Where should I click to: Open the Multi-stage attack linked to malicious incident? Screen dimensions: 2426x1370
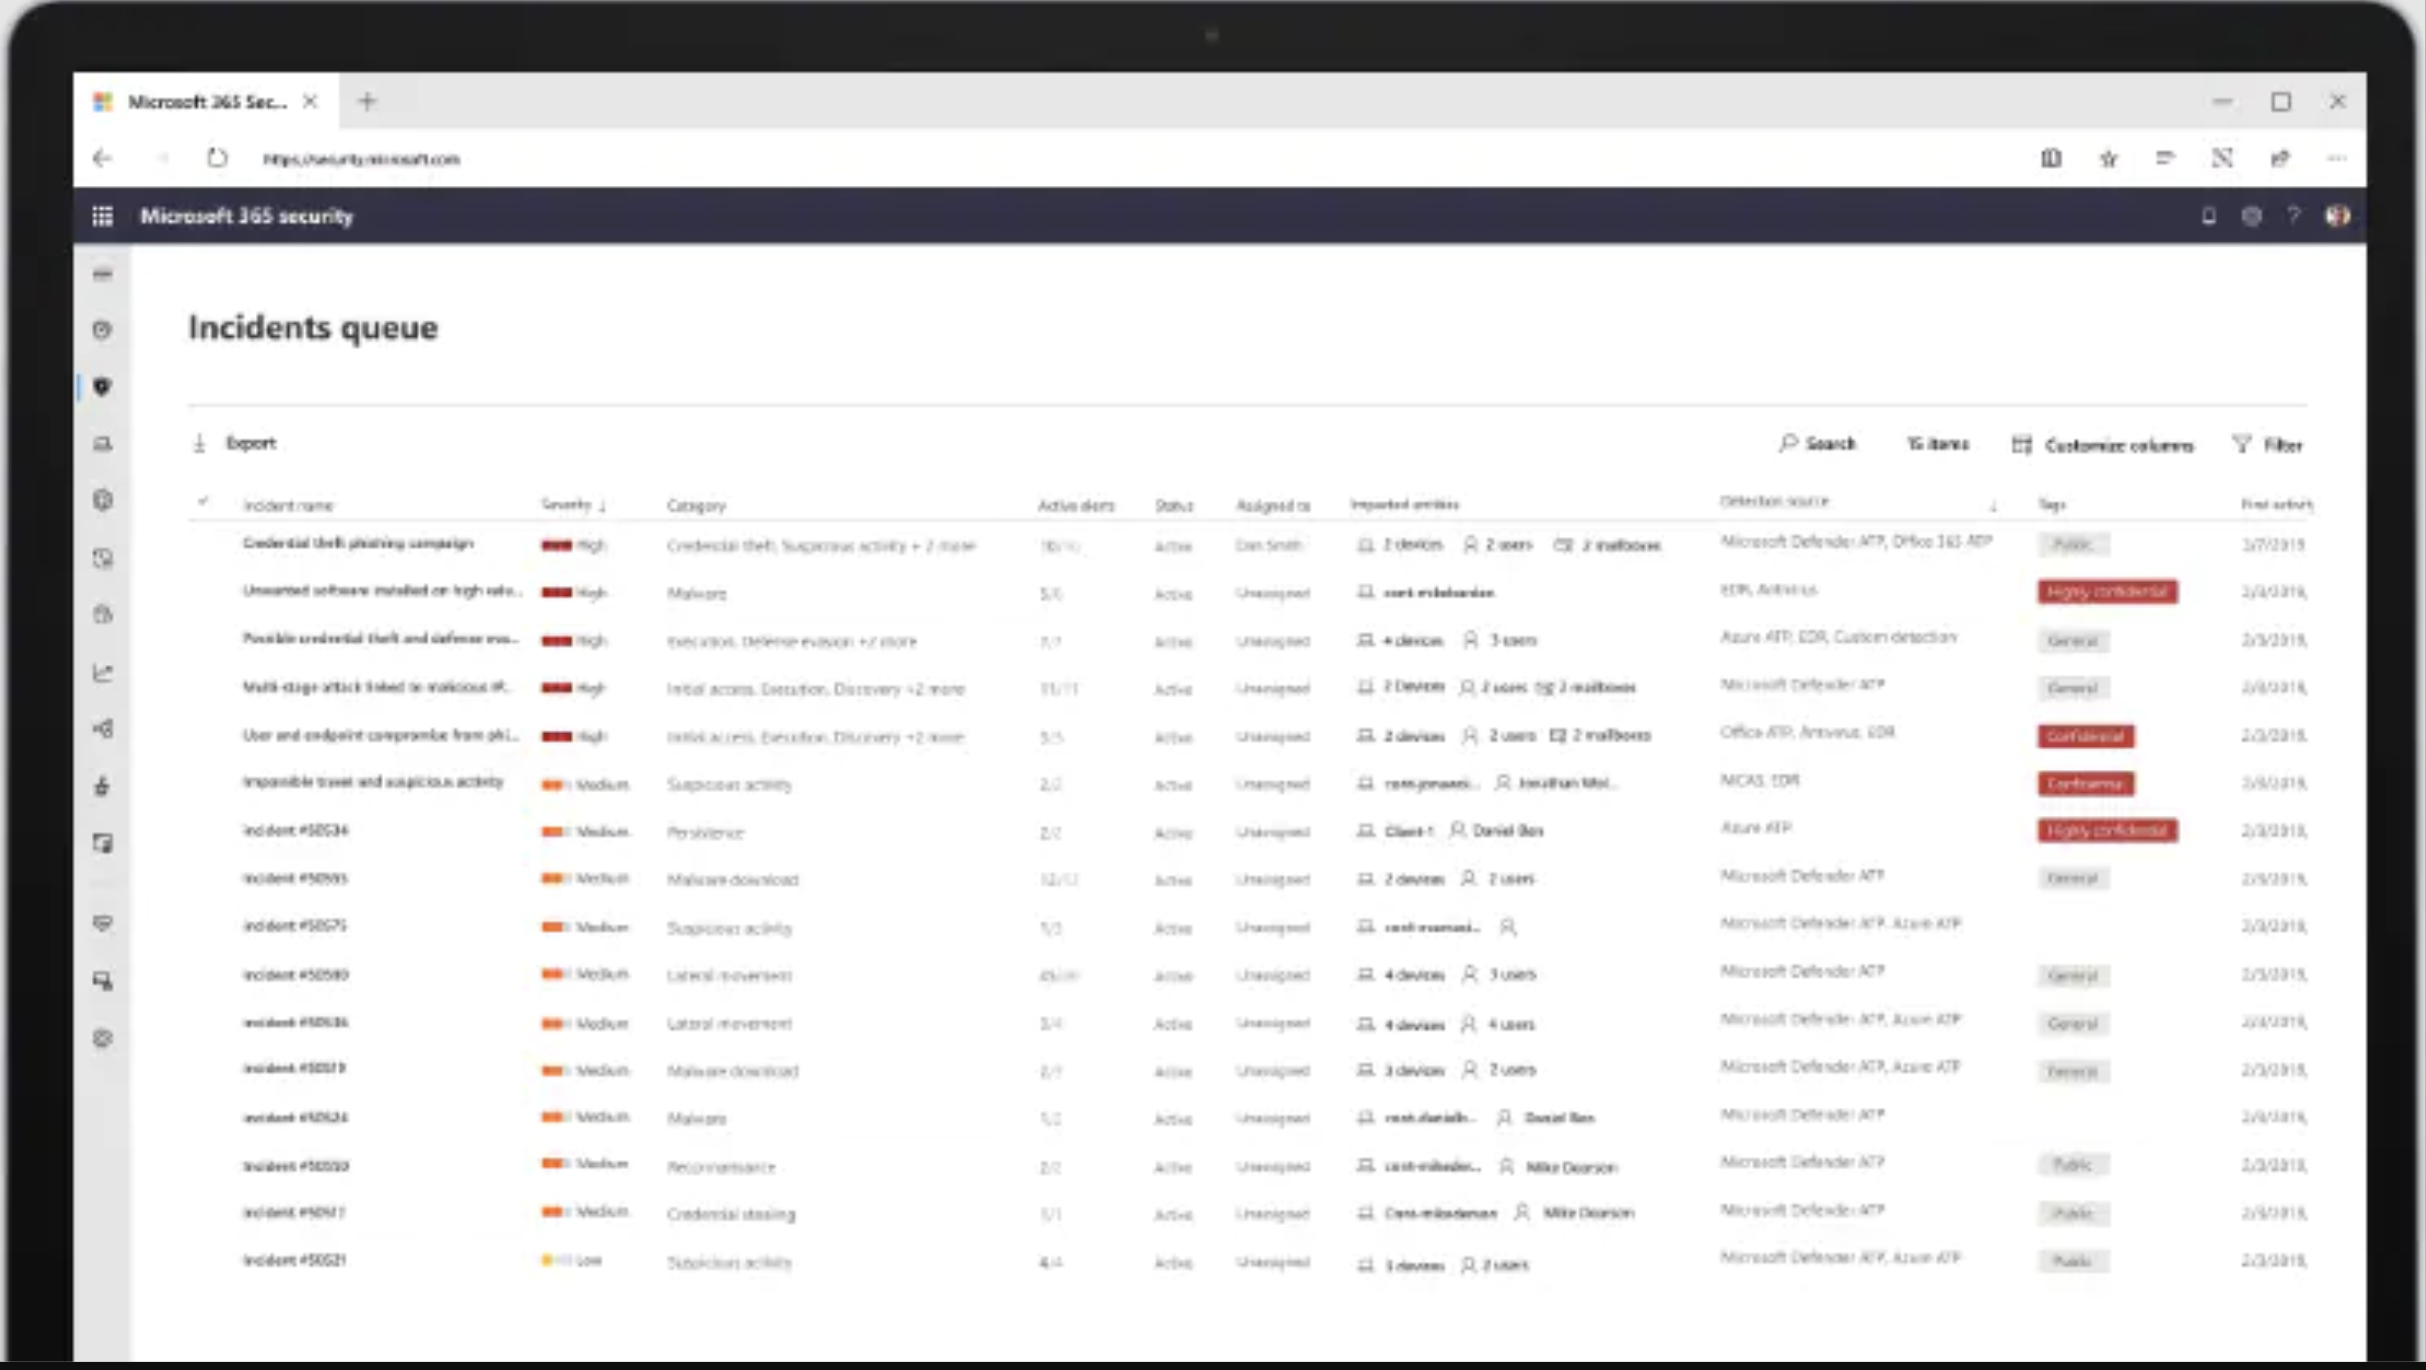[x=376, y=687]
